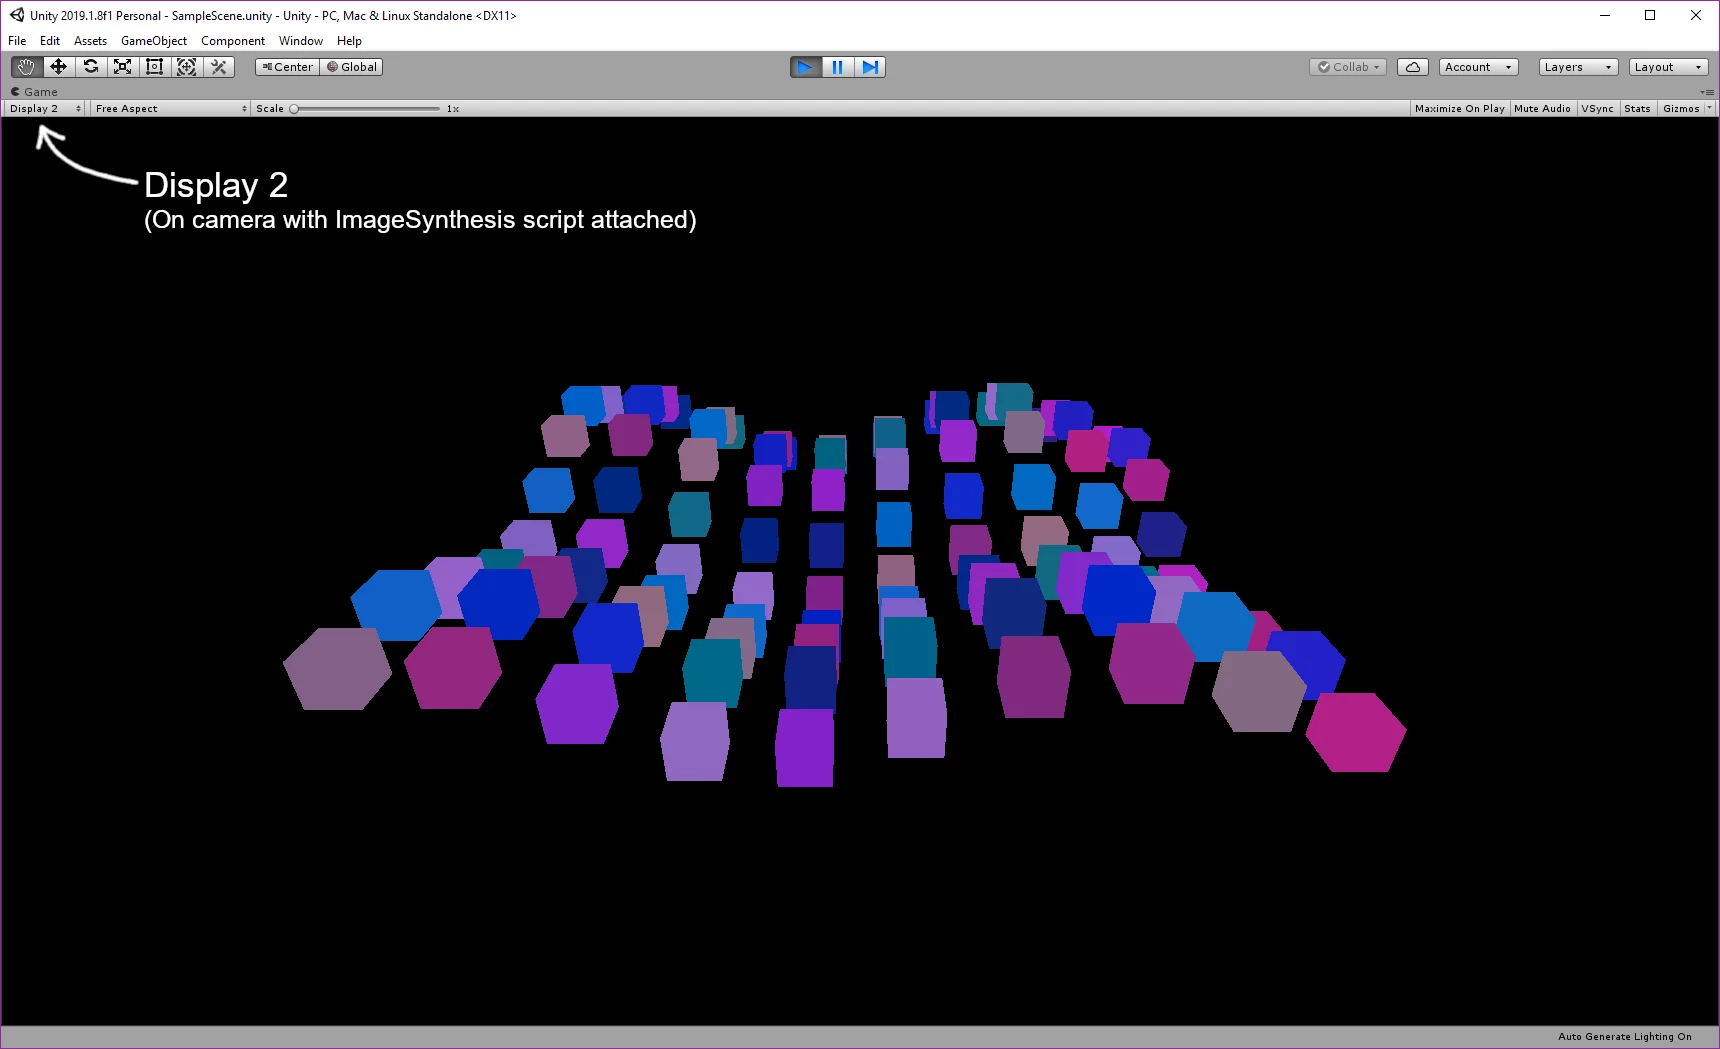
Task: Toggle the Stats overlay
Action: click(1637, 108)
